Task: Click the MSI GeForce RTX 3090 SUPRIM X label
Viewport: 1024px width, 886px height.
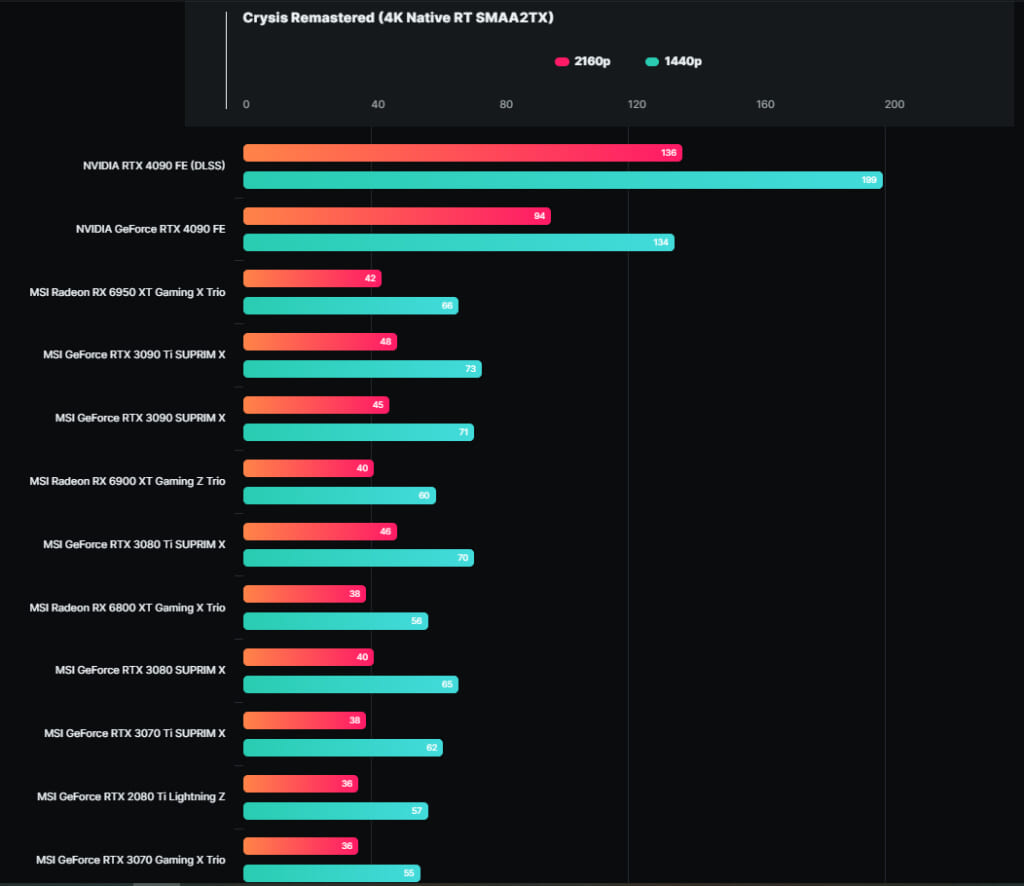Action: (140, 418)
